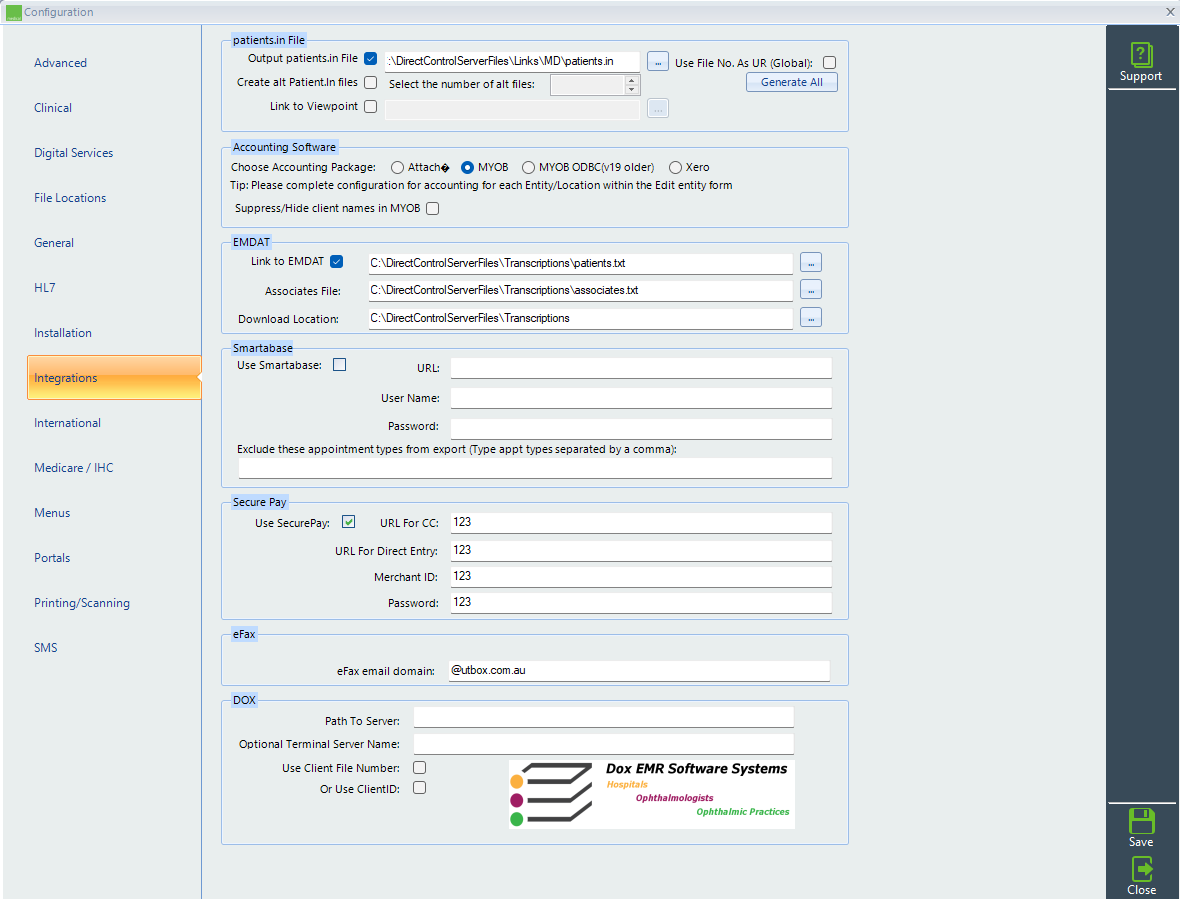Go to File Locations section
The image size is (1180, 899).
coord(70,198)
